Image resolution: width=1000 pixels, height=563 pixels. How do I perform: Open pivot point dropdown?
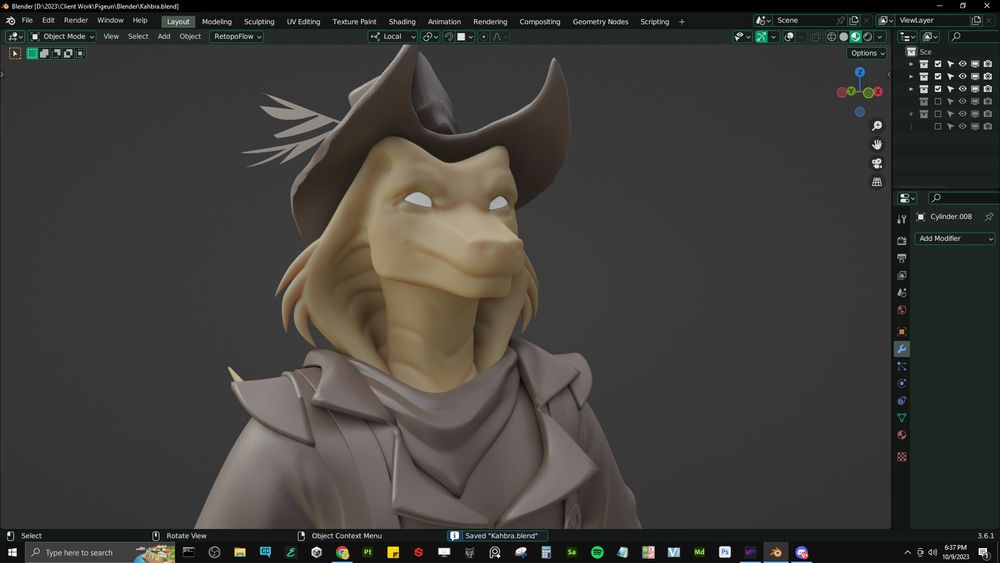click(x=430, y=36)
